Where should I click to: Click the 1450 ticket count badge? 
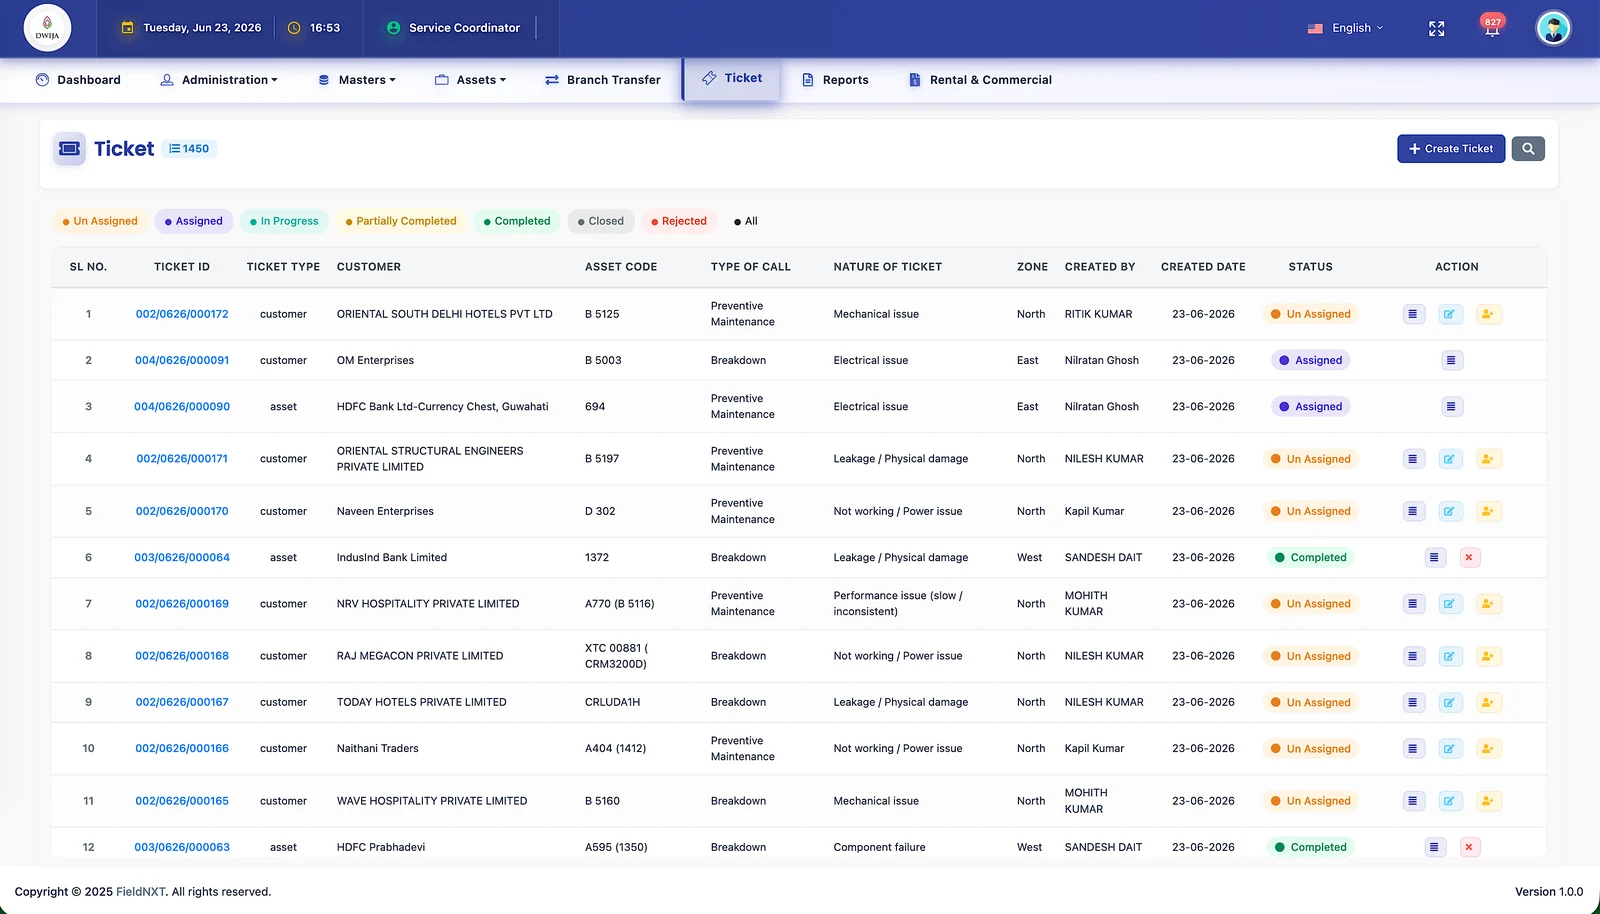(x=189, y=149)
